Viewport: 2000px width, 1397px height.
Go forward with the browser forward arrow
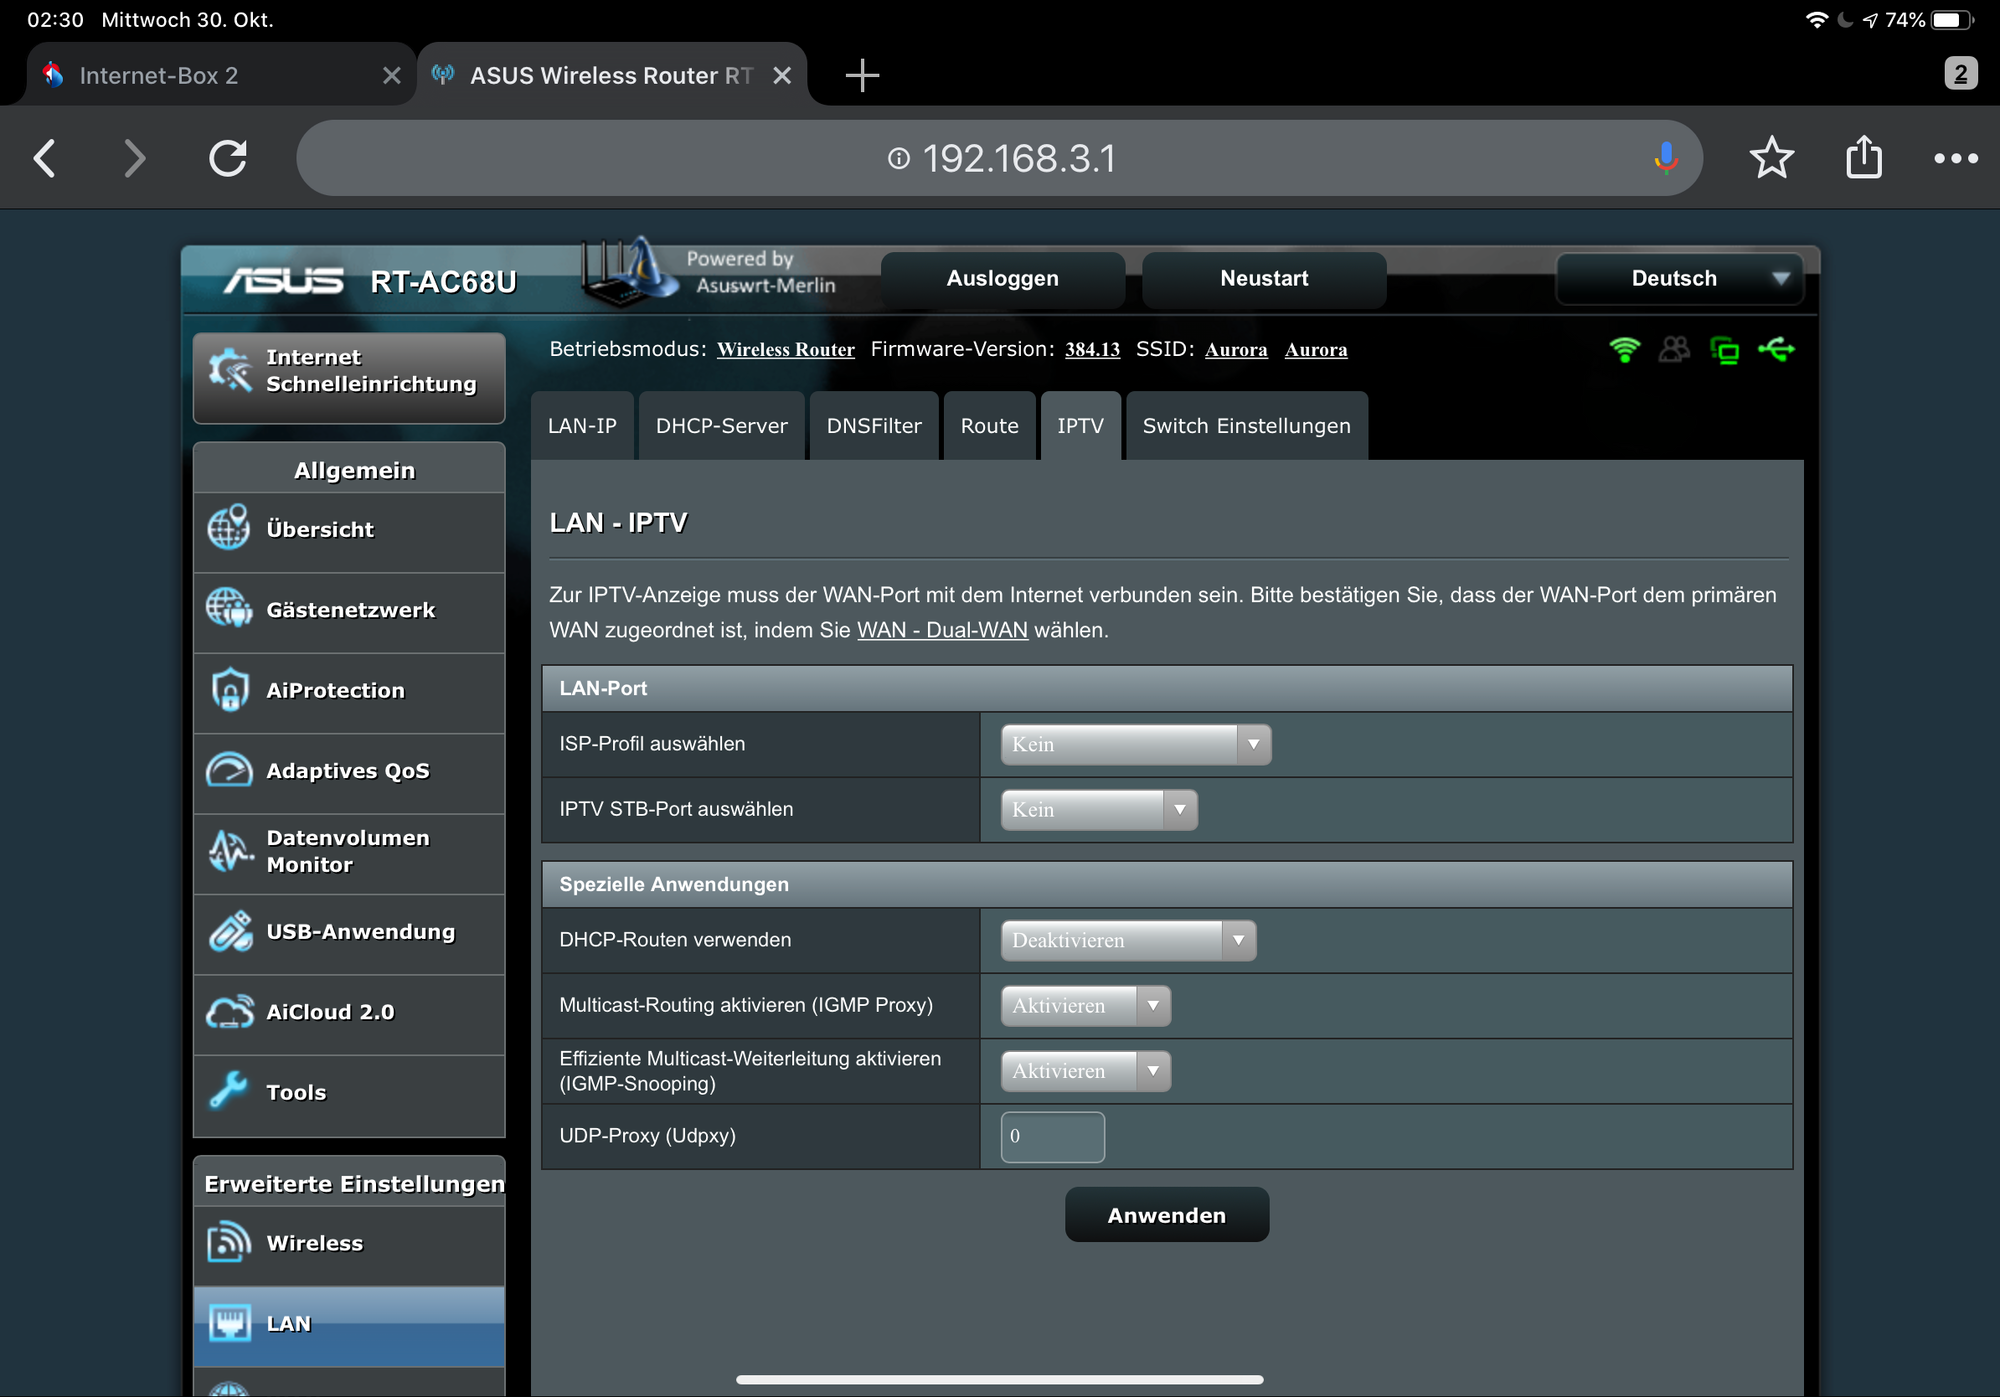tap(134, 158)
